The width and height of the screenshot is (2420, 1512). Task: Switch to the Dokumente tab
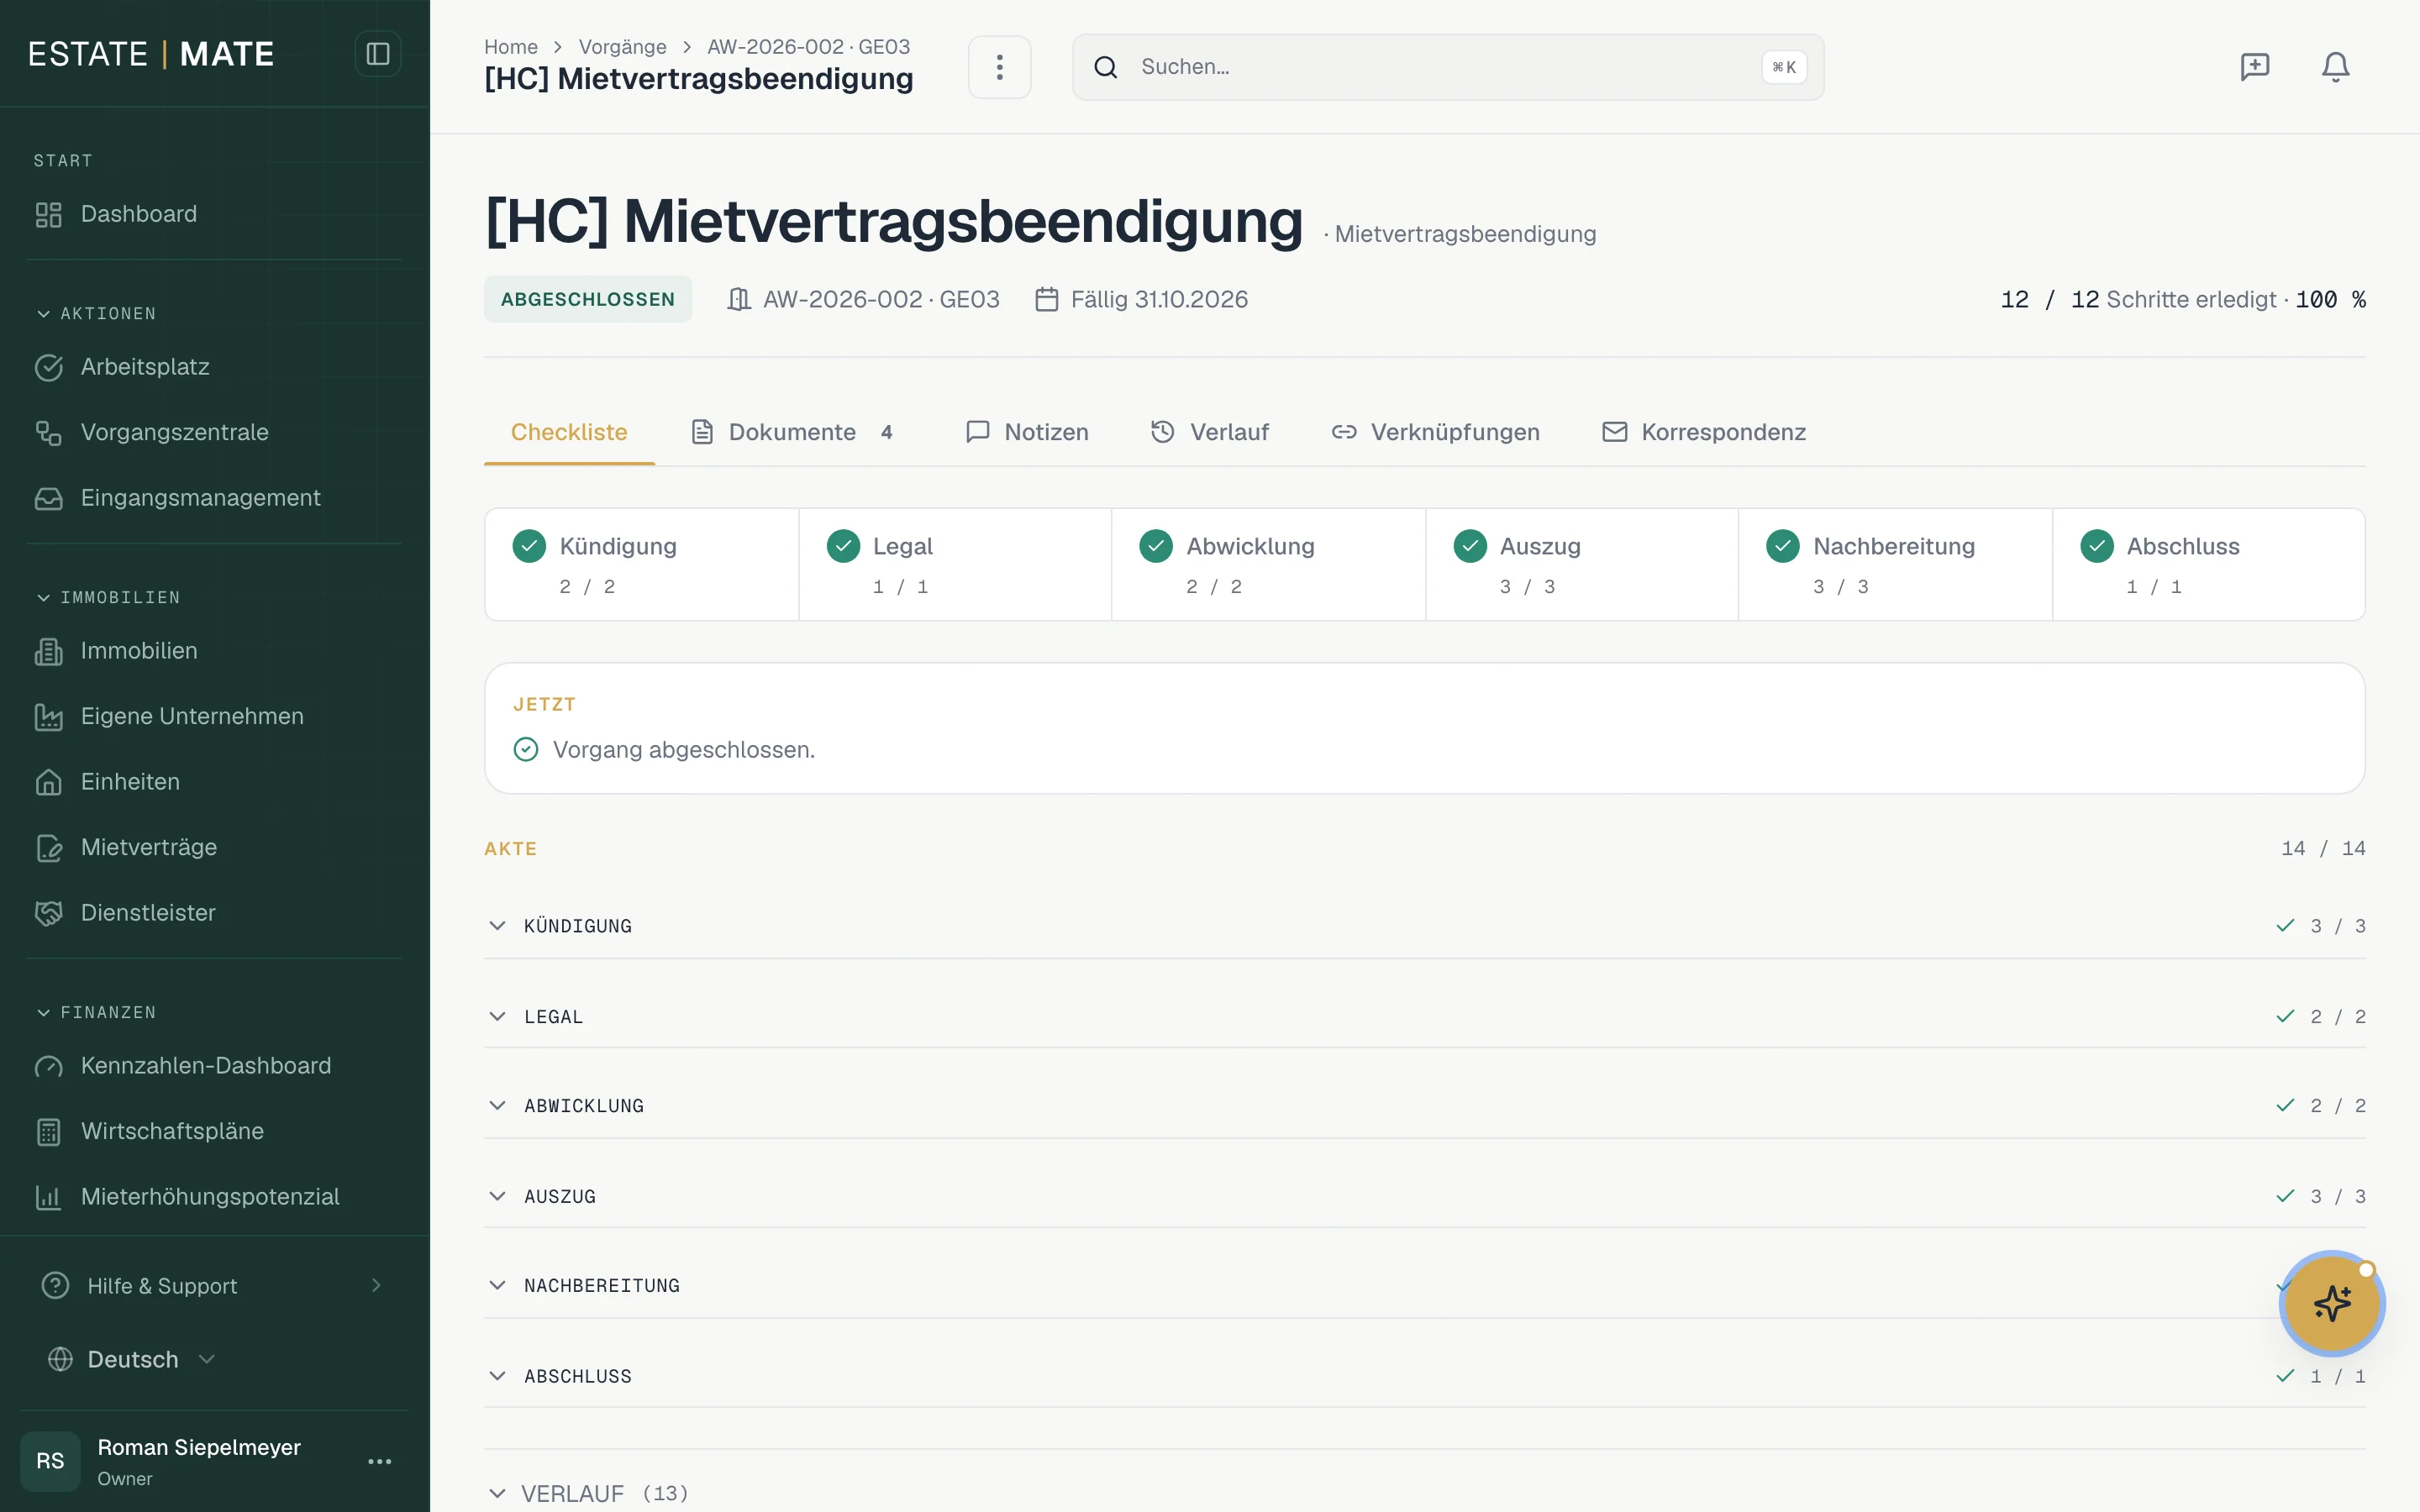792,433
